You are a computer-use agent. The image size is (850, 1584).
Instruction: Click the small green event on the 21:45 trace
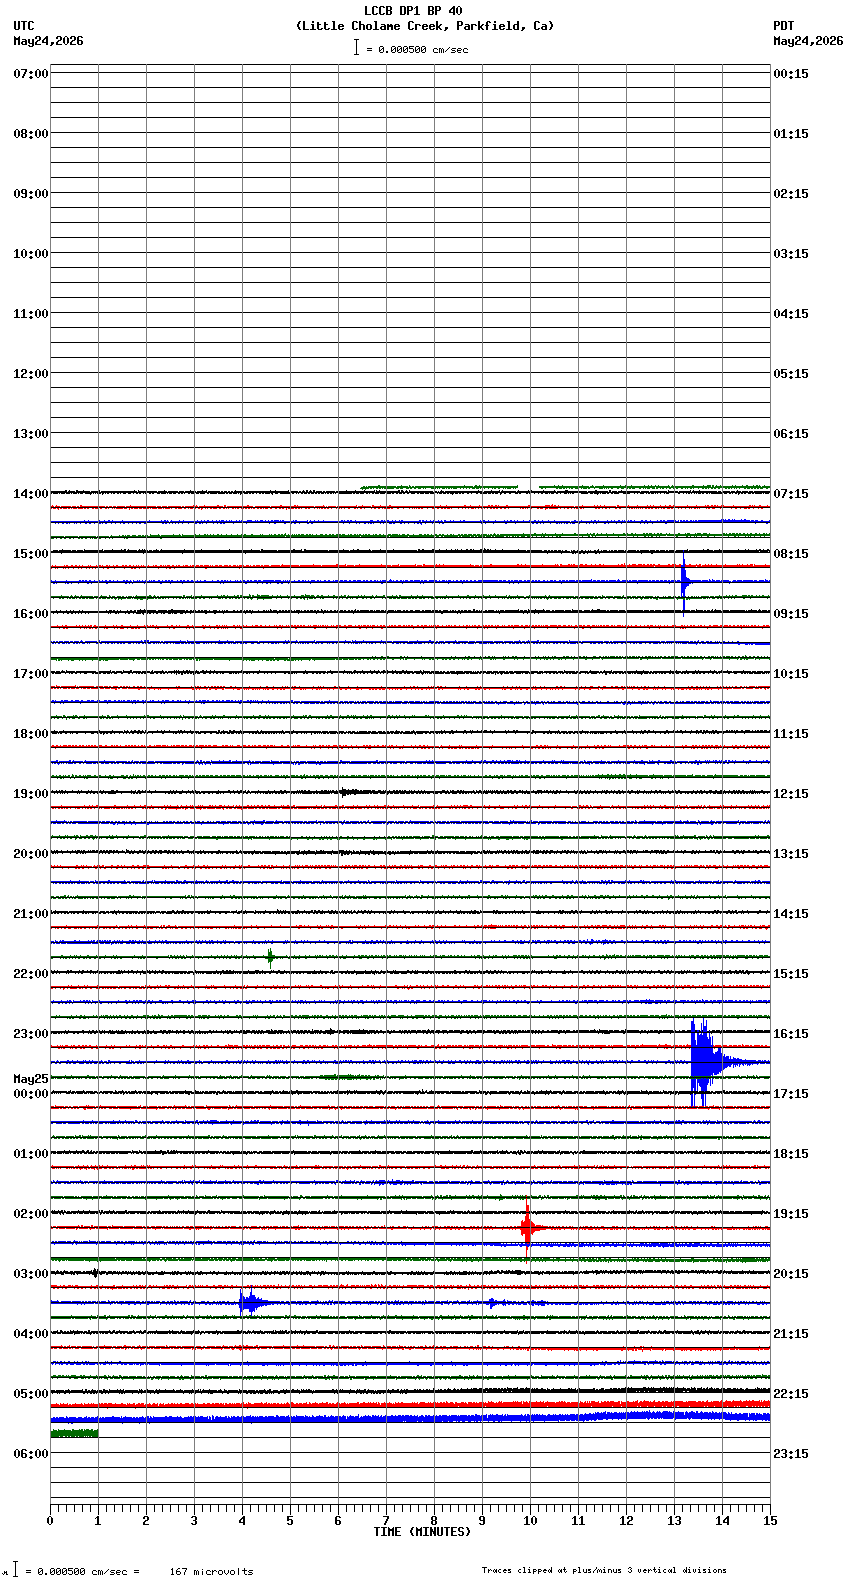(270, 957)
